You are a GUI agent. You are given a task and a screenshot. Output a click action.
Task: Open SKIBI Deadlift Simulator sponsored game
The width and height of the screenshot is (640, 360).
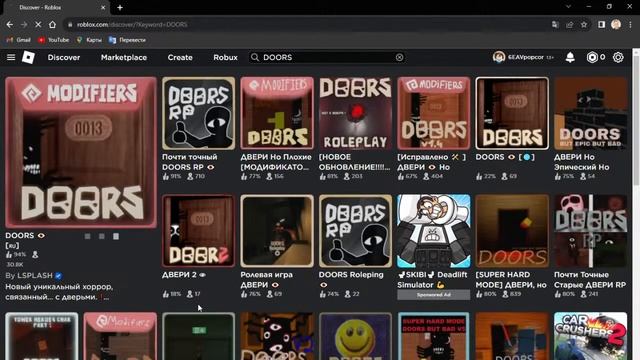(433, 231)
